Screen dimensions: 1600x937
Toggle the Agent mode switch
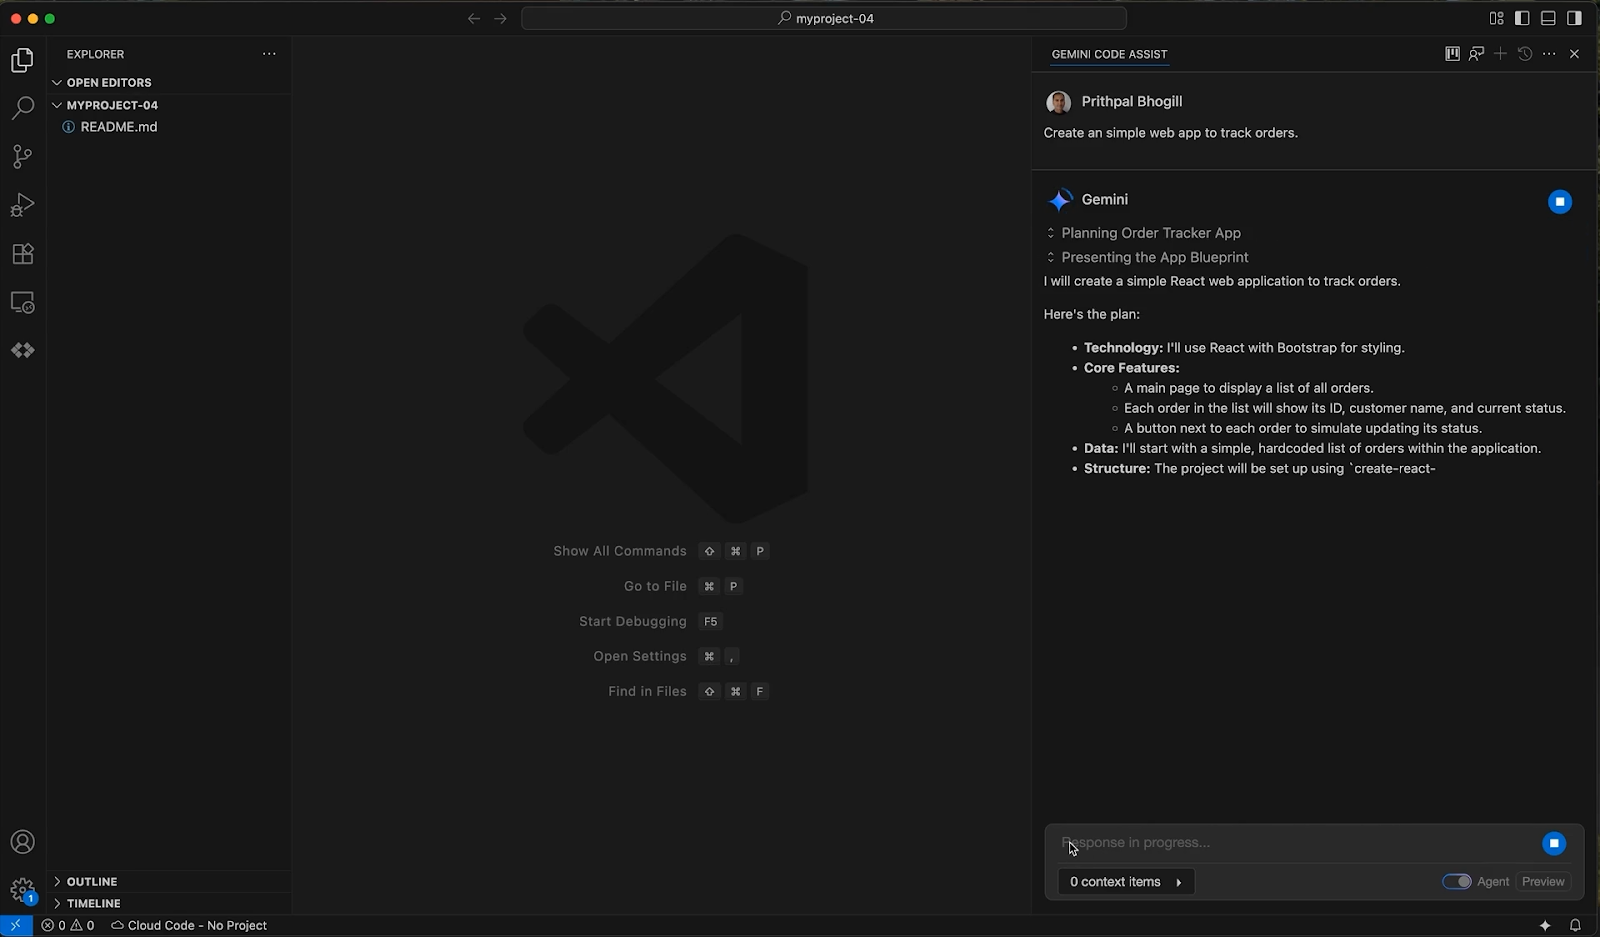click(1457, 882)
